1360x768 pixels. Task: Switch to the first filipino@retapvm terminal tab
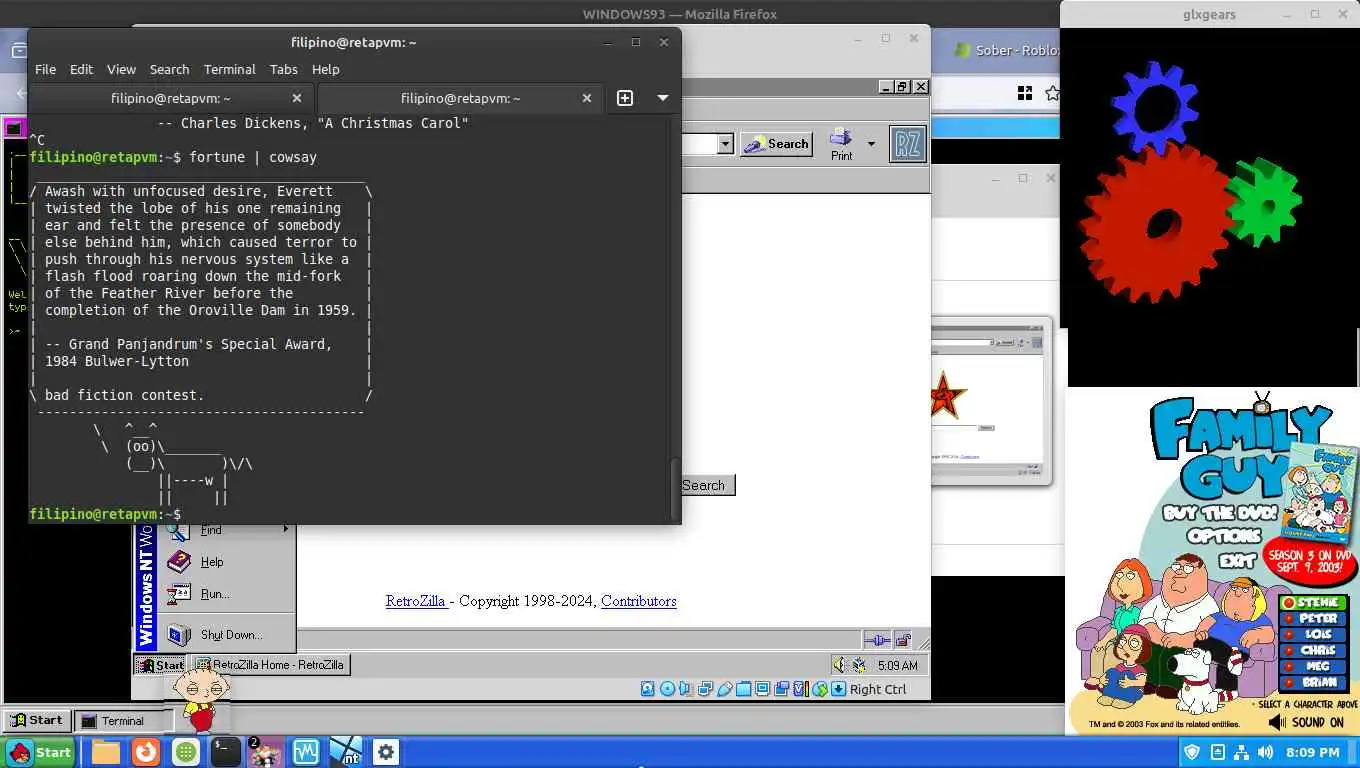(170, 98)
